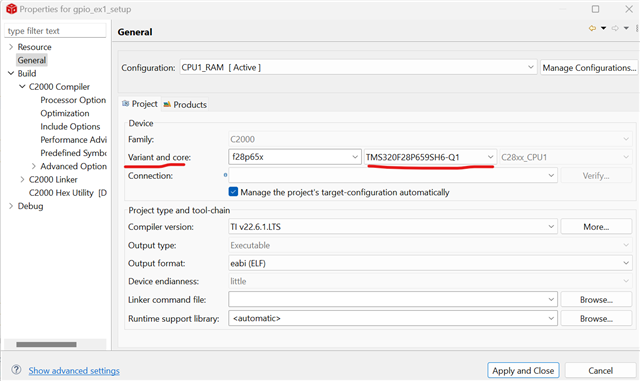Click Apply and Close button
640x381 pixels.
point(523,370)
